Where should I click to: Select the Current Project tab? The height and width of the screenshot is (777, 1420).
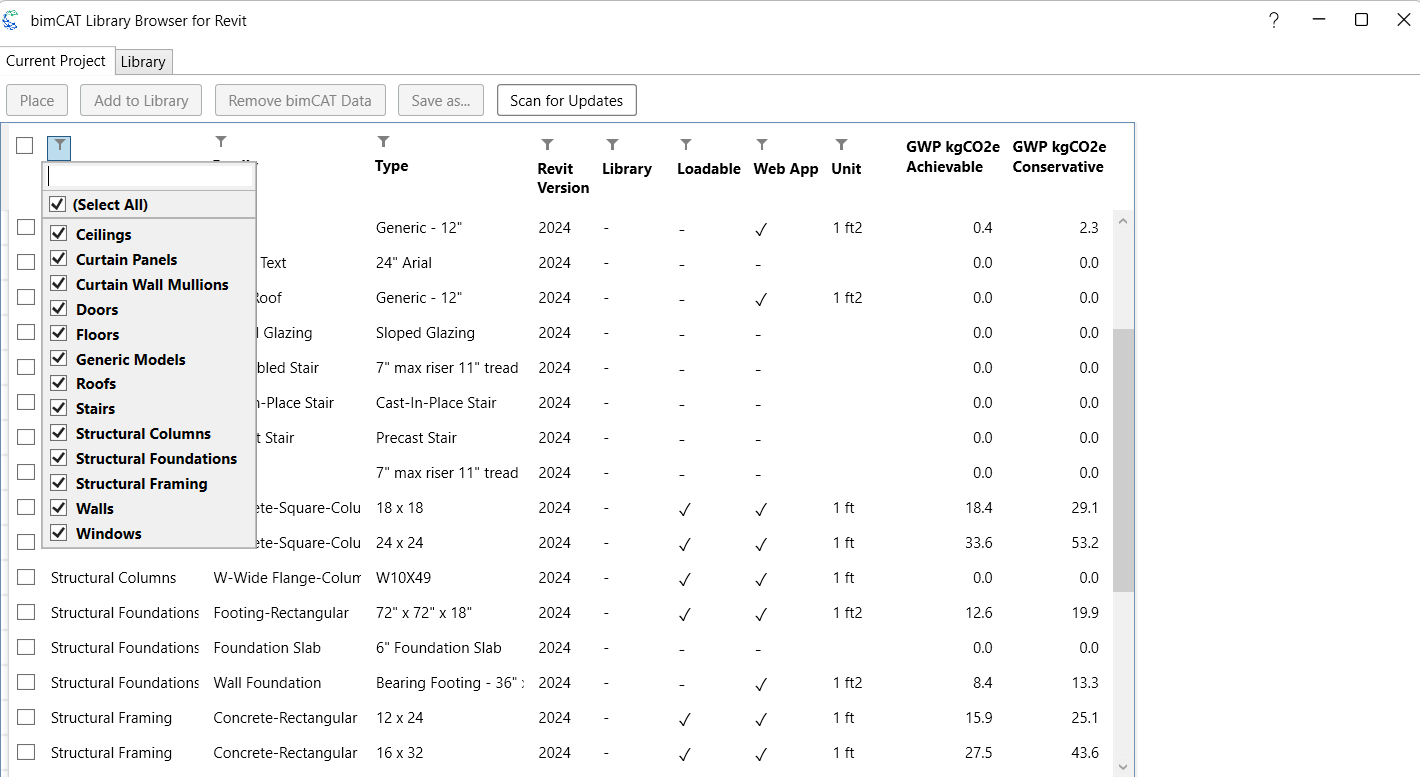click(x=56, y=61)
